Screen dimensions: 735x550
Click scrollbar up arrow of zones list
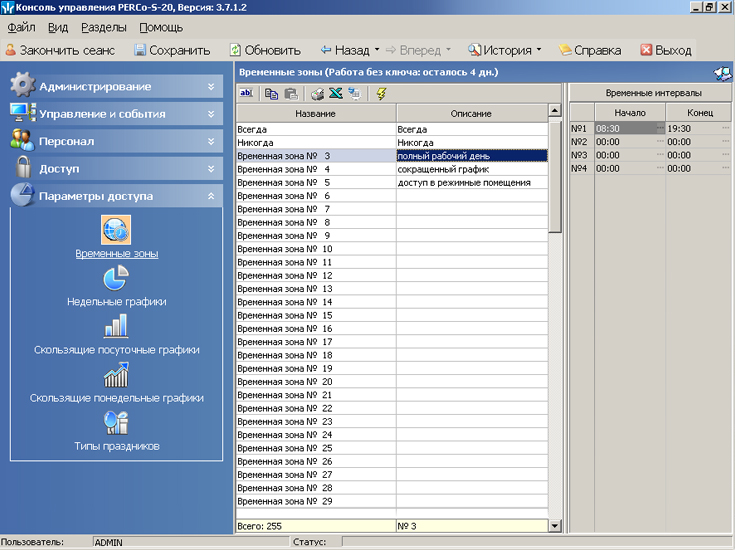tap(555, 111)
